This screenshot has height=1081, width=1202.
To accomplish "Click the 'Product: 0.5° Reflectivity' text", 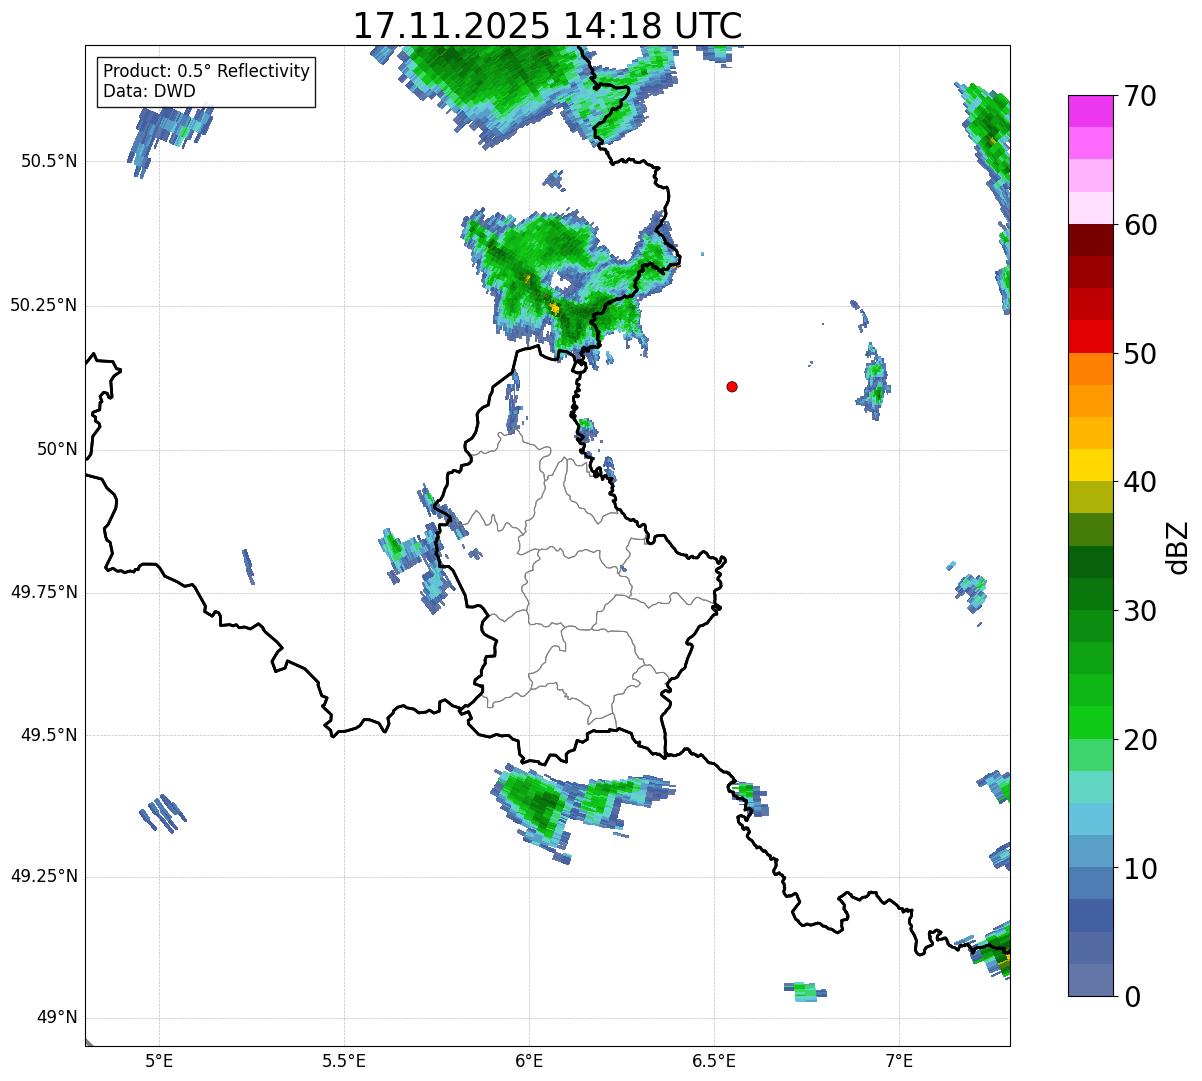I will 206,71.
